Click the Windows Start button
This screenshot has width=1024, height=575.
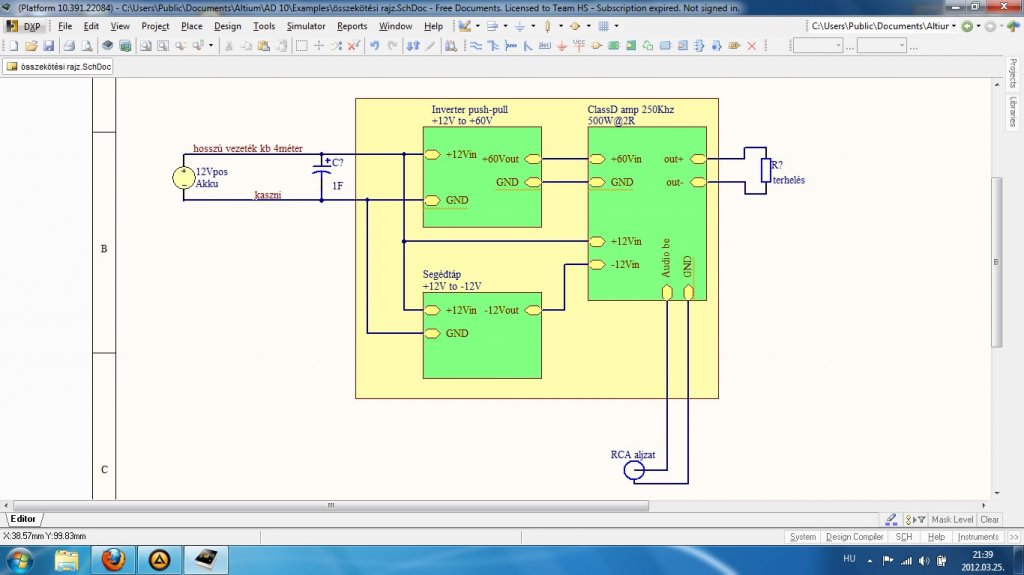pos(19,560)
